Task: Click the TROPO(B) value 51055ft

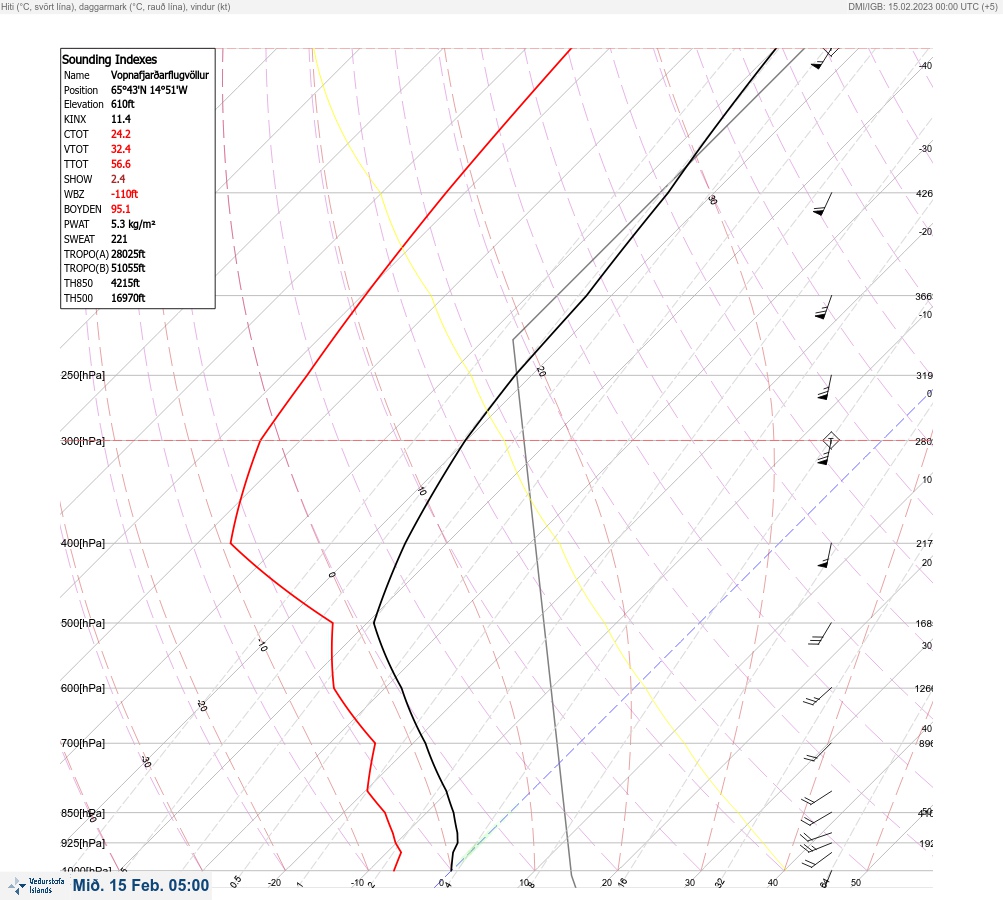Action: pyautogui.click(x=128, y=268)
